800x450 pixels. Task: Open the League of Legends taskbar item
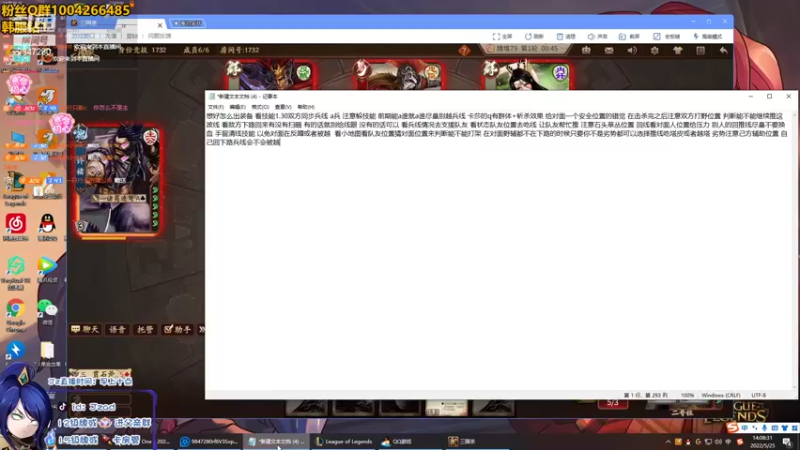click(344, 441)
